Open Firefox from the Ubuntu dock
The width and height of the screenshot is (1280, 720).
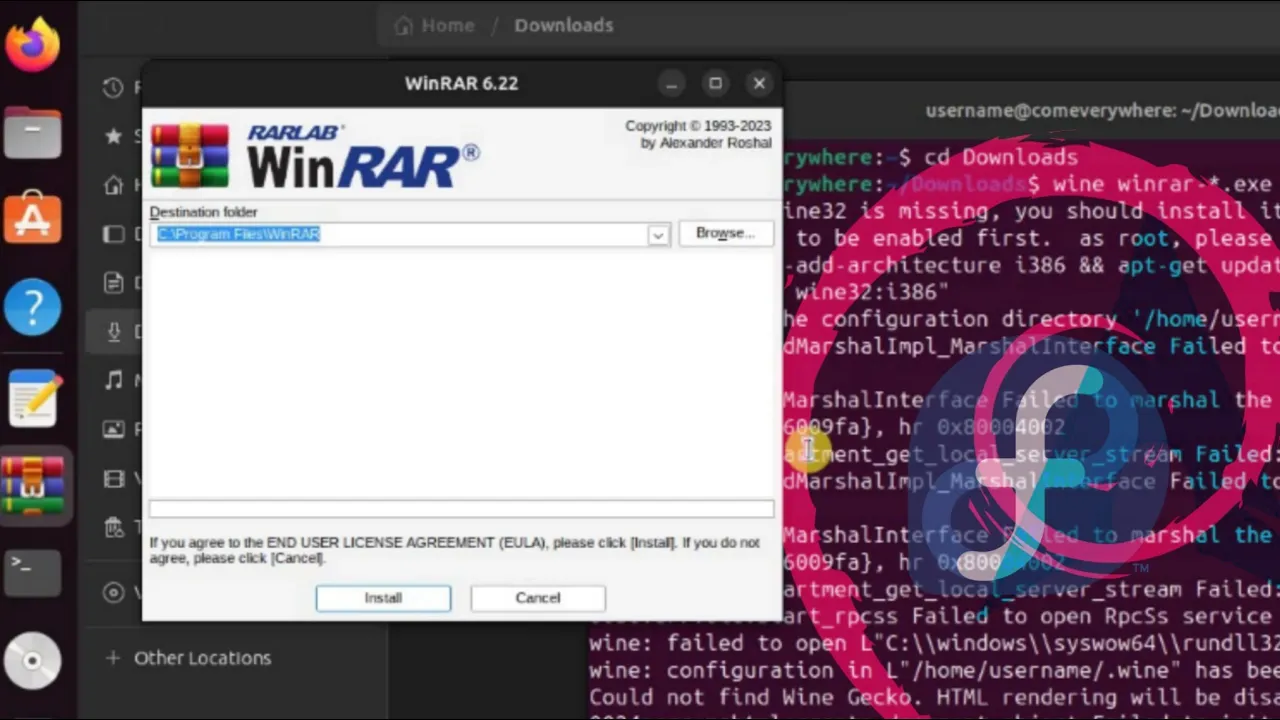point(32,45)
